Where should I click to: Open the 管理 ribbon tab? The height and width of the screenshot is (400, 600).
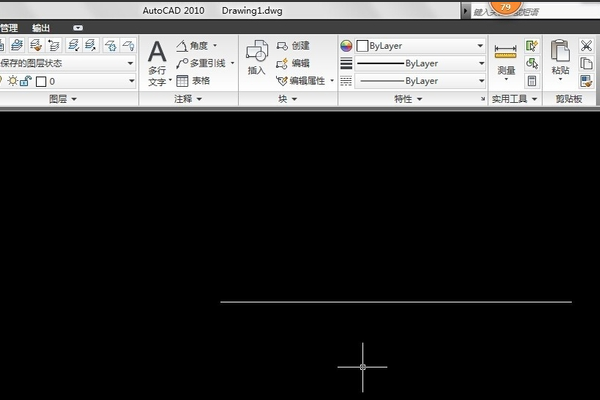coord(9,28)
